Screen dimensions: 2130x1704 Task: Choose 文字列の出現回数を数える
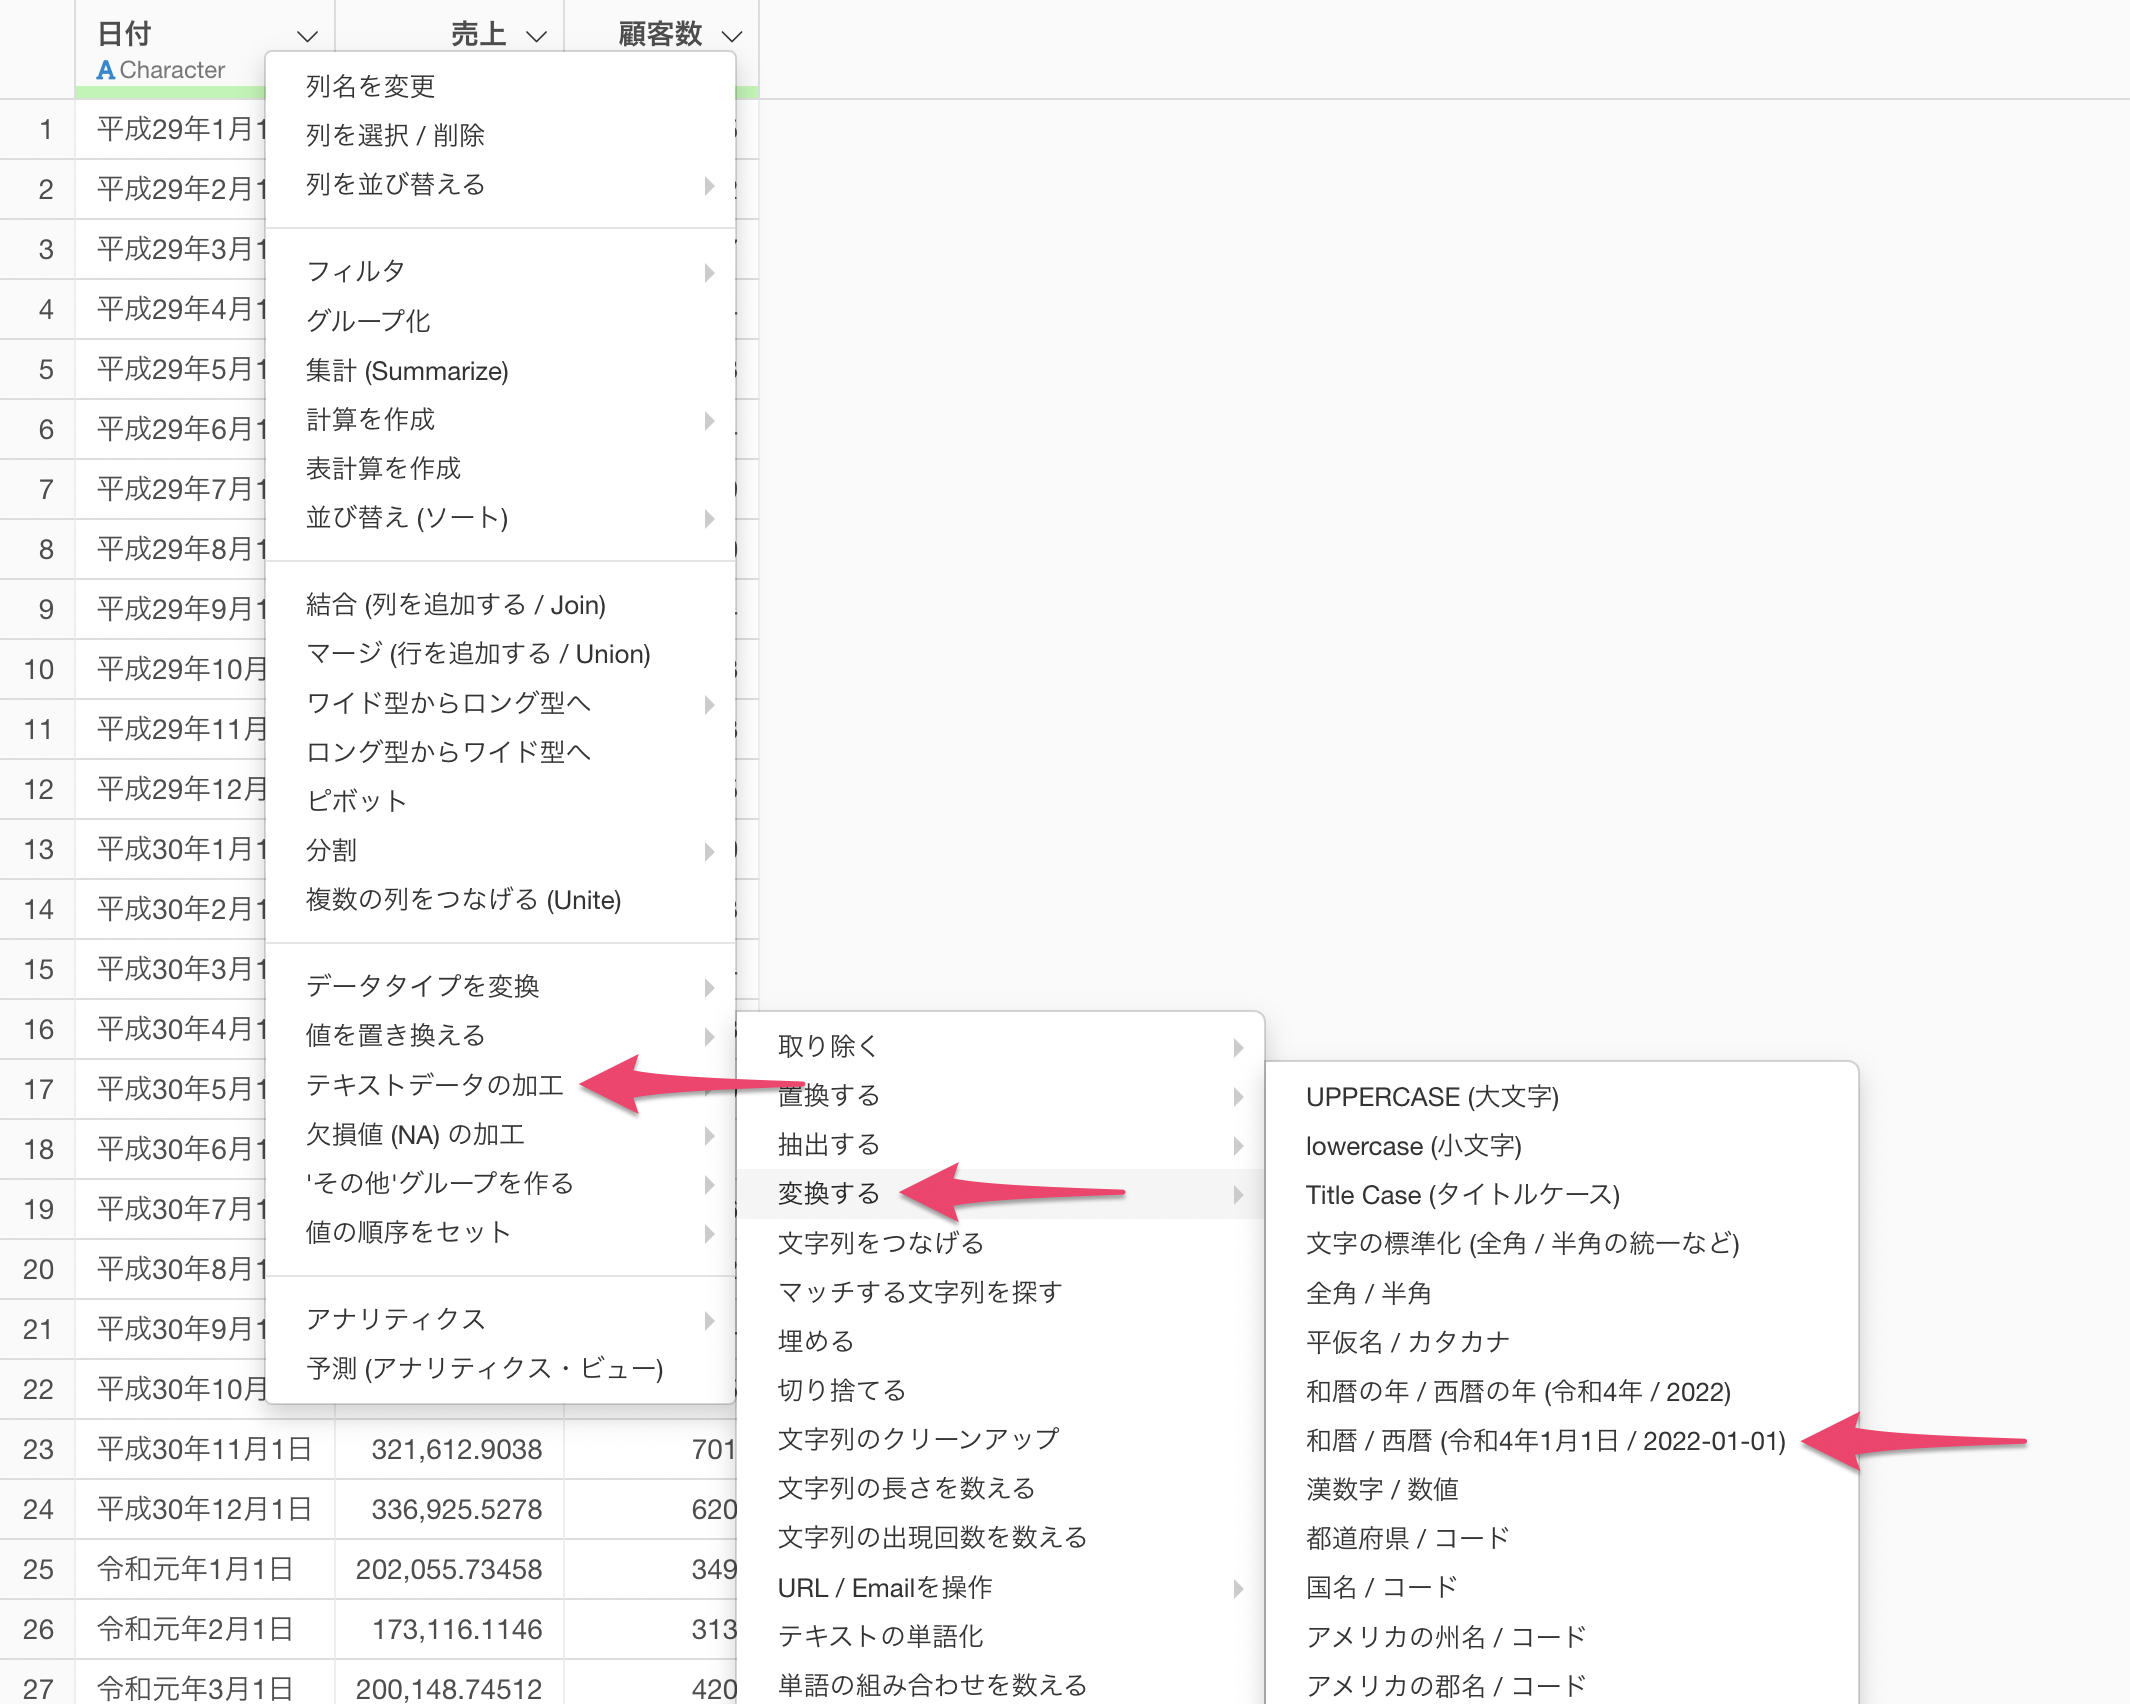tap(1000, 1537)
